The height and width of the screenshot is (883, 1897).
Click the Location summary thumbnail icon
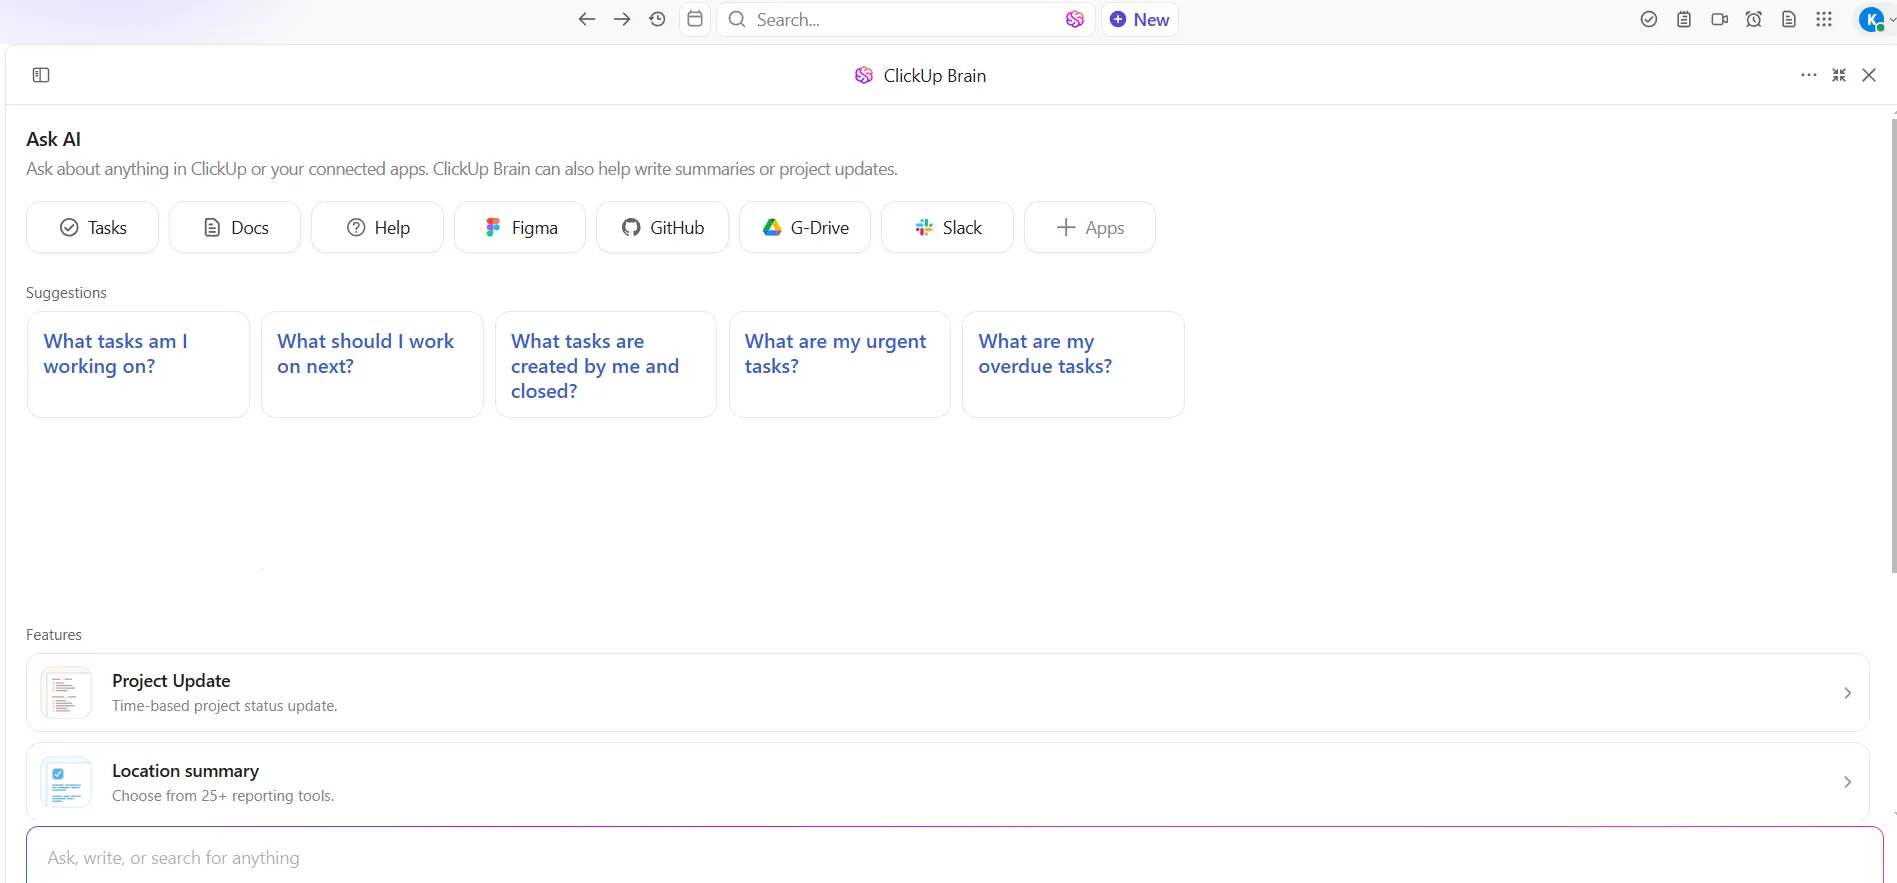pos(66,782)
